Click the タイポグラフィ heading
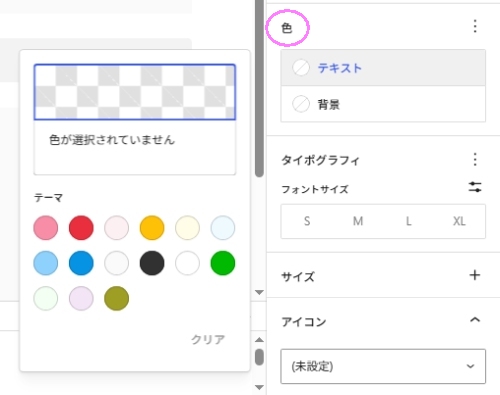 point(320,160)
